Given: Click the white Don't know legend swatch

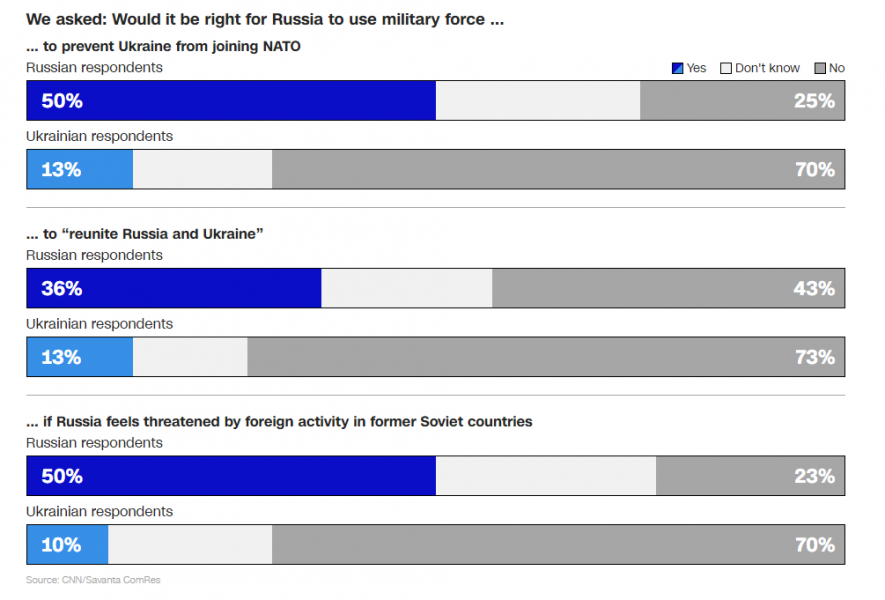Looking at the screenshot, I should click(726, 68).
